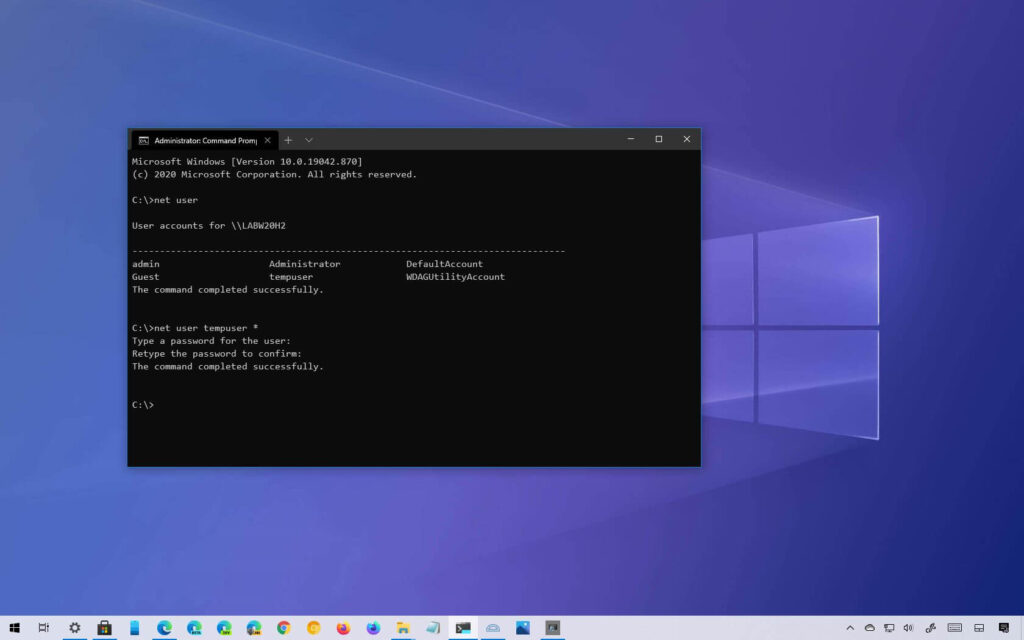The image size is (1024, 640).
Task: Open the new tab profile dropdown
Action: coord(309,140)
